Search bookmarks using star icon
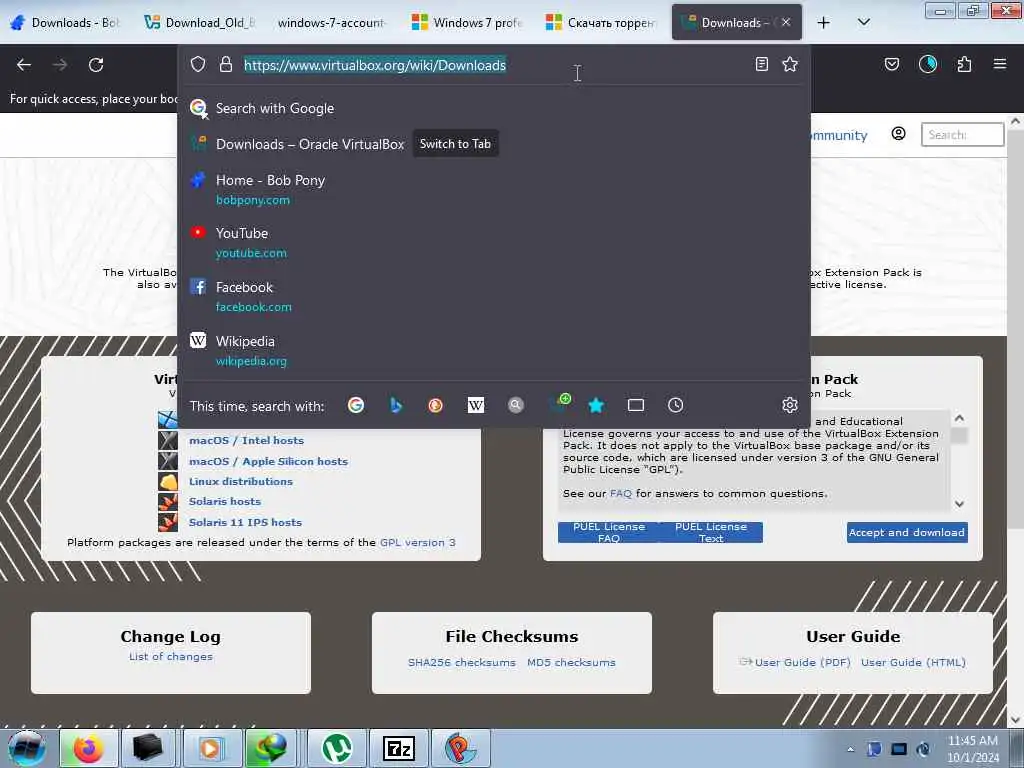Viewport: 1024px width, 768px height. [596, 406]
